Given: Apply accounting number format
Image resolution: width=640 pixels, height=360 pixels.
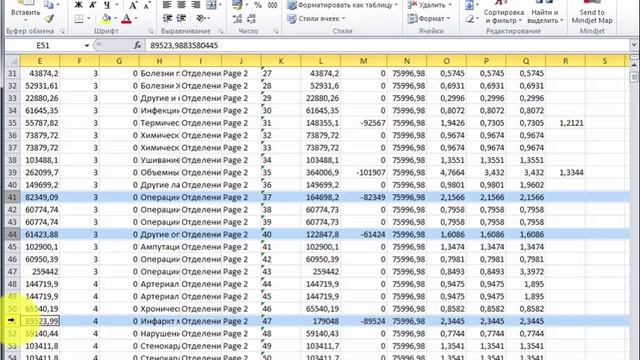Looking at the screenshot, I should coord(237,5).
